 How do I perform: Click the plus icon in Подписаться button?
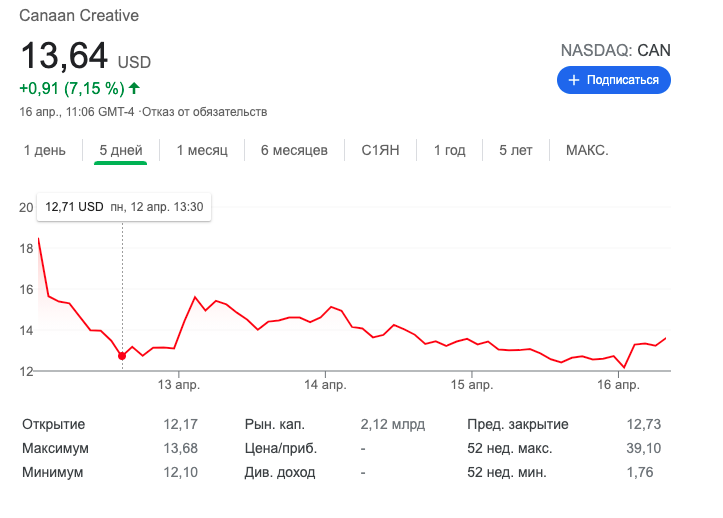pyautogui.click(x=574, y=80)
